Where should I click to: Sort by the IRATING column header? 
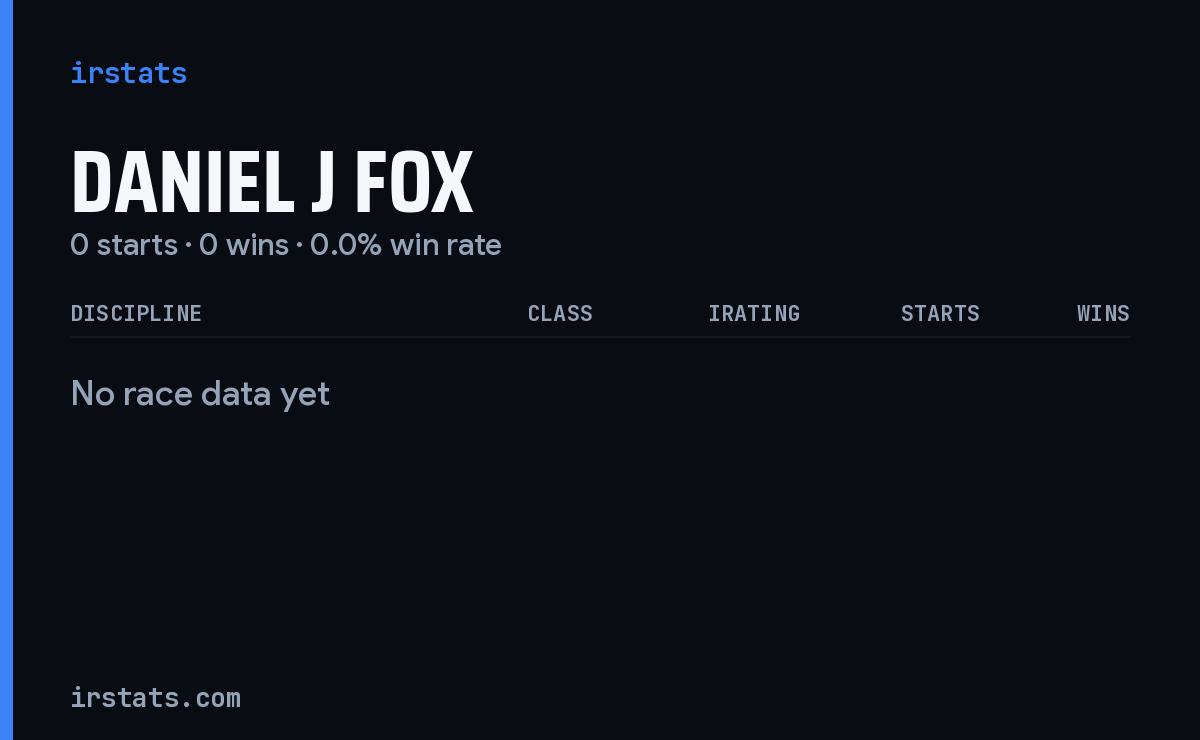(754, 313)
